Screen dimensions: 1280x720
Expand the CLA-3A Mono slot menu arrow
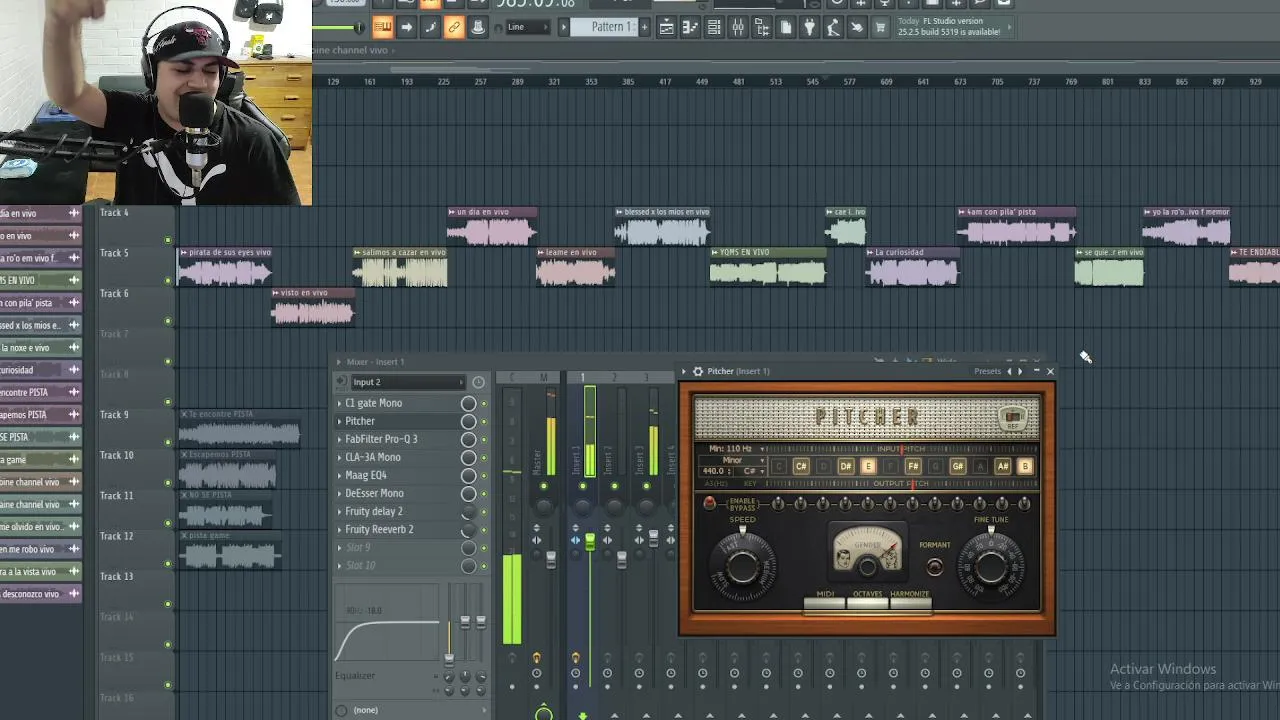click(x=339, y=458)
